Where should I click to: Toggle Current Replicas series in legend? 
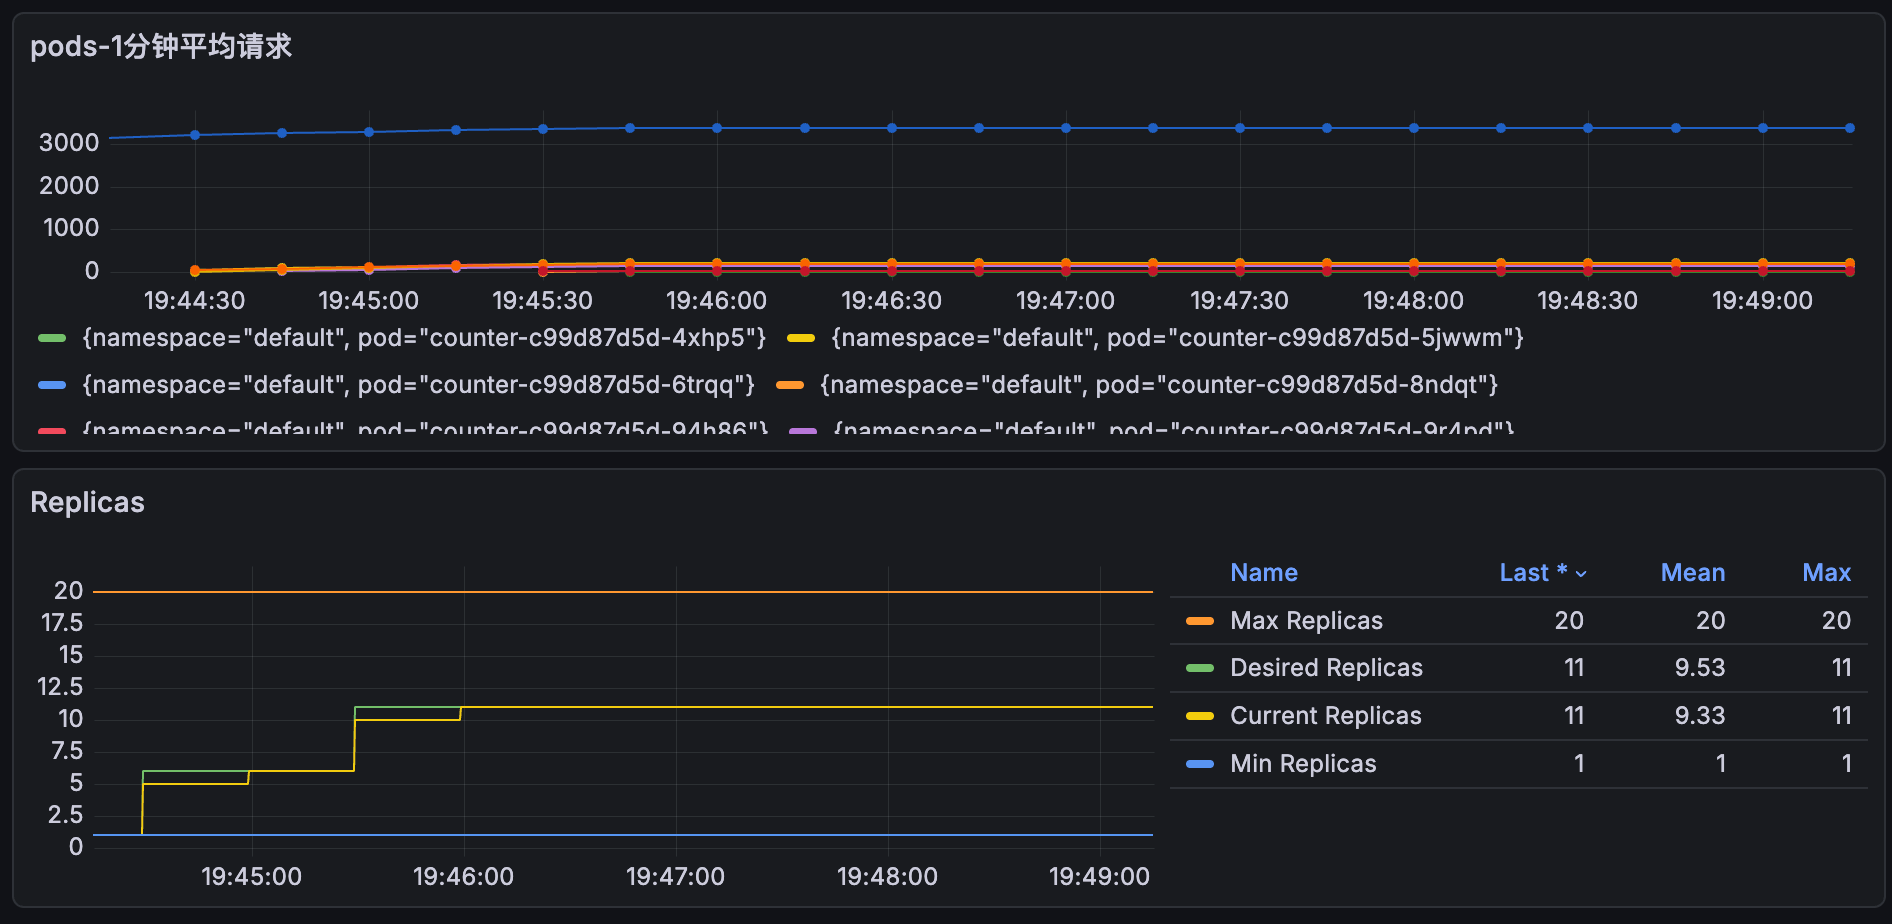click(x=1325, y=716)
